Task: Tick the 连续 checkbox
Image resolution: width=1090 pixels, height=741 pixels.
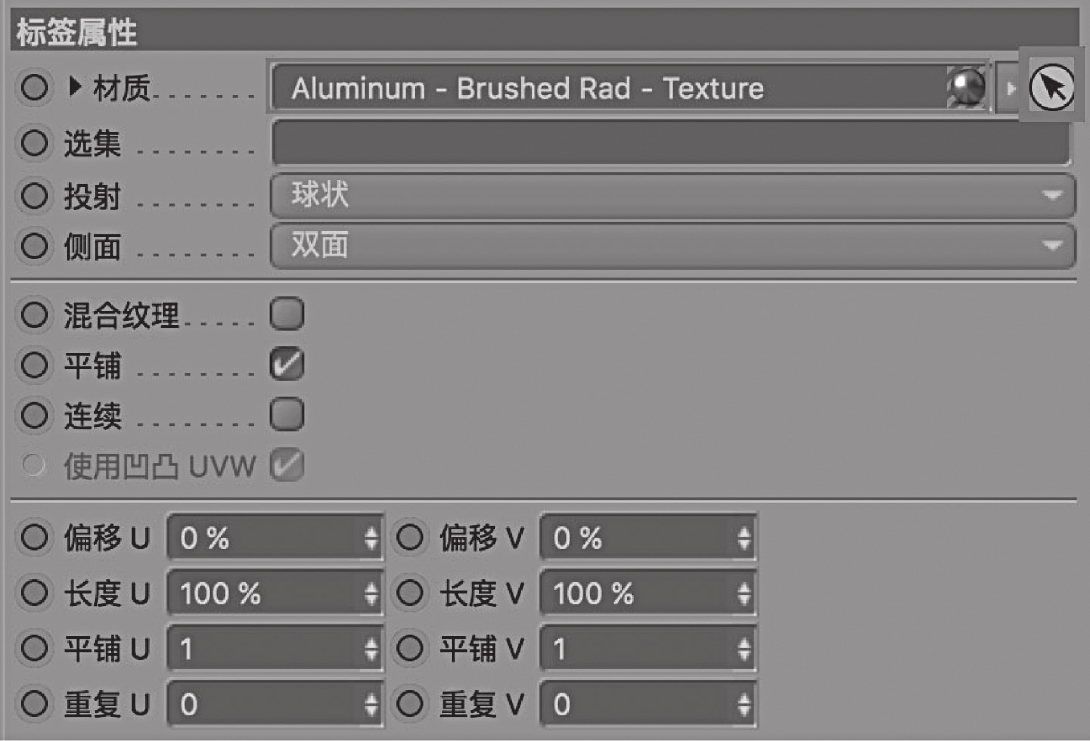Action: [286, 414]
